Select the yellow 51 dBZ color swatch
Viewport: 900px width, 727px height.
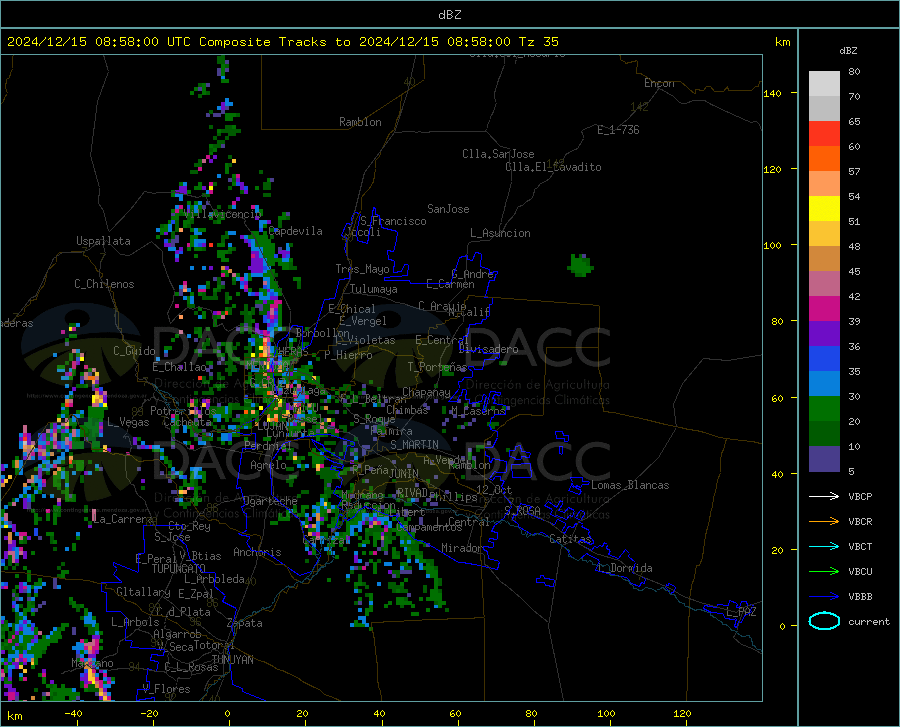click(x=824, y=209)
